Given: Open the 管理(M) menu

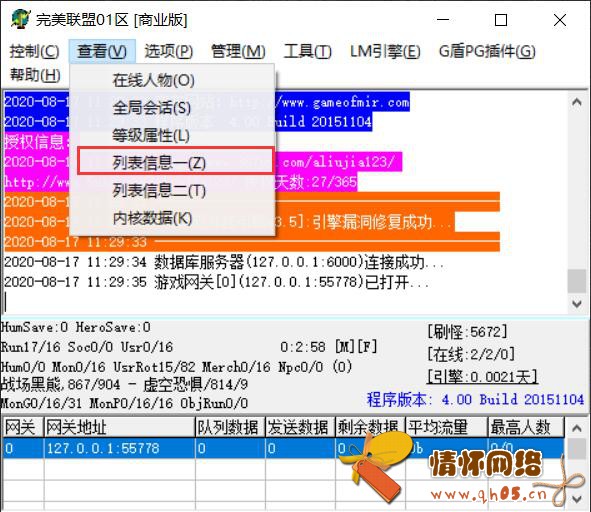Looking at the screenshot, I should [x=238, y=51].
